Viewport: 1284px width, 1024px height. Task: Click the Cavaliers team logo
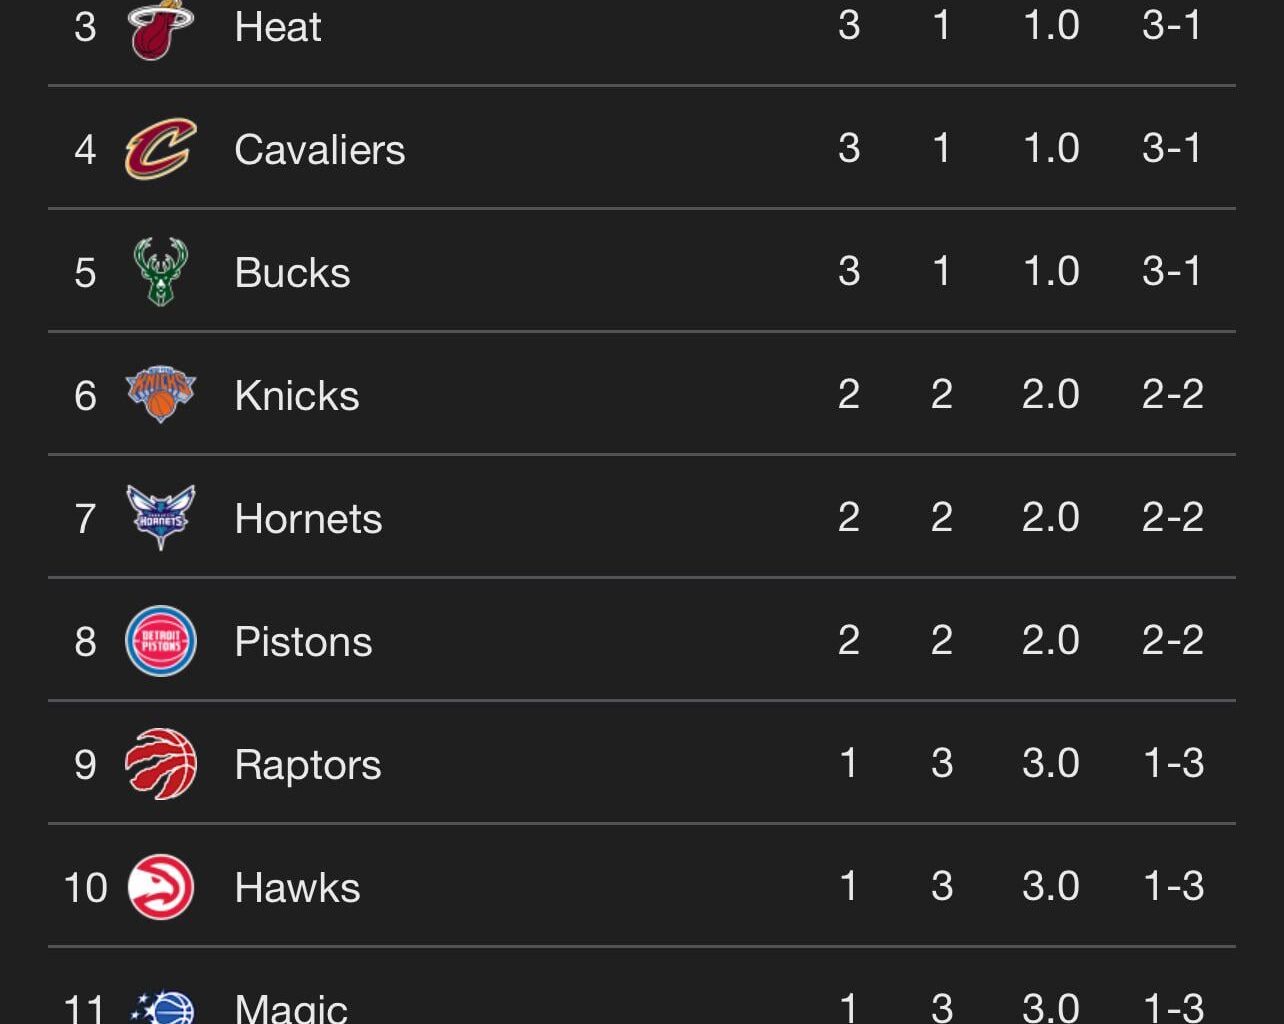click(160, 148)
